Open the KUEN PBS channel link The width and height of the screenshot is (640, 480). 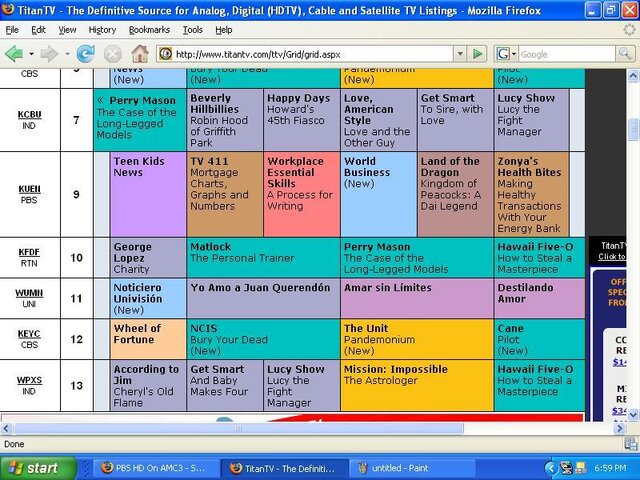click(29, 189)
